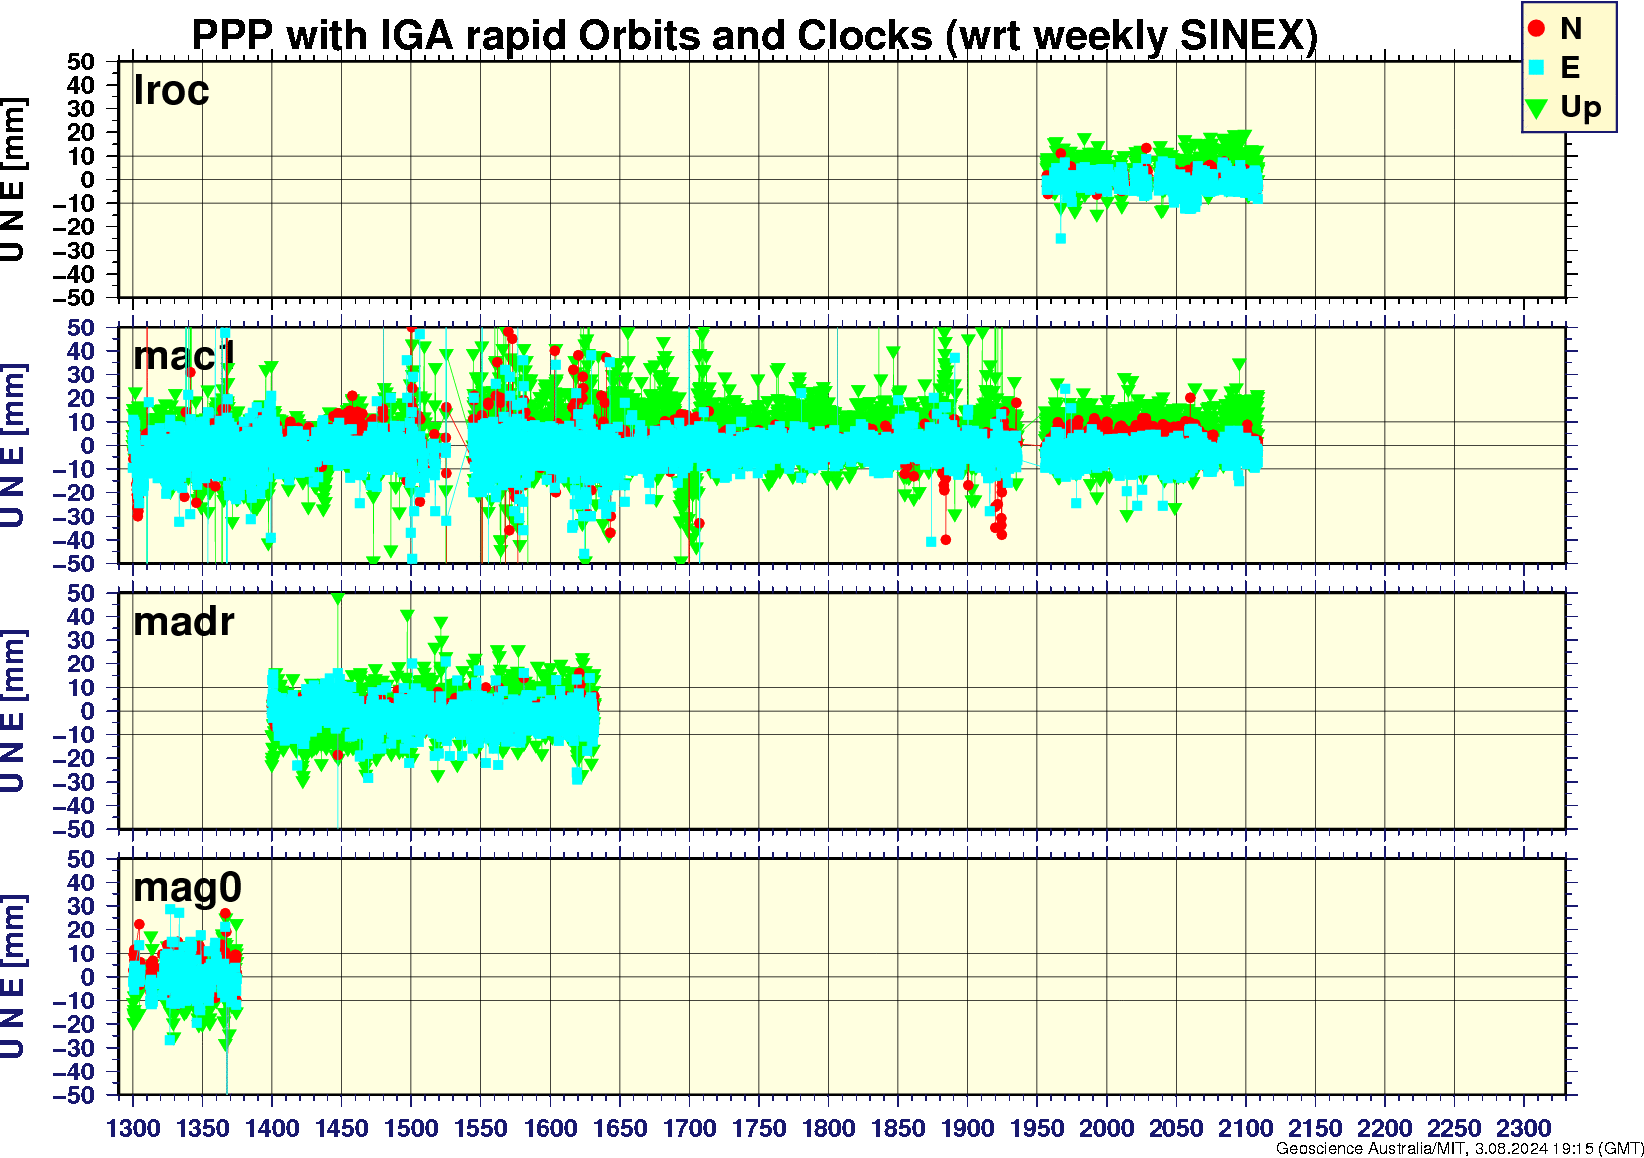Click the 'U N E [mm]' axis label of lroc panel
Viewport: 1644px width, 1158px height.
pos(13,179)
